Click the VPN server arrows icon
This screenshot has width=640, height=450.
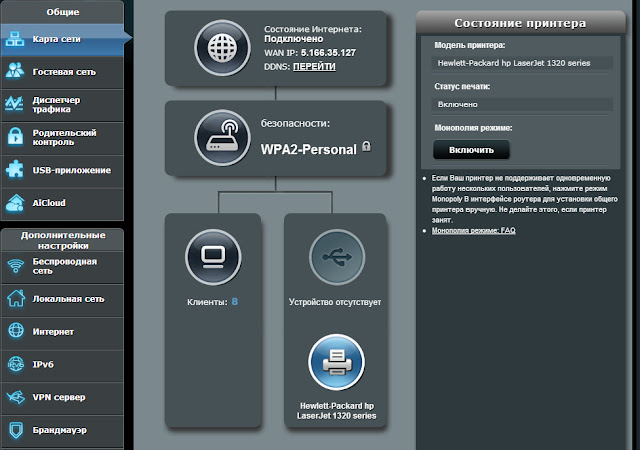[16, 396]
